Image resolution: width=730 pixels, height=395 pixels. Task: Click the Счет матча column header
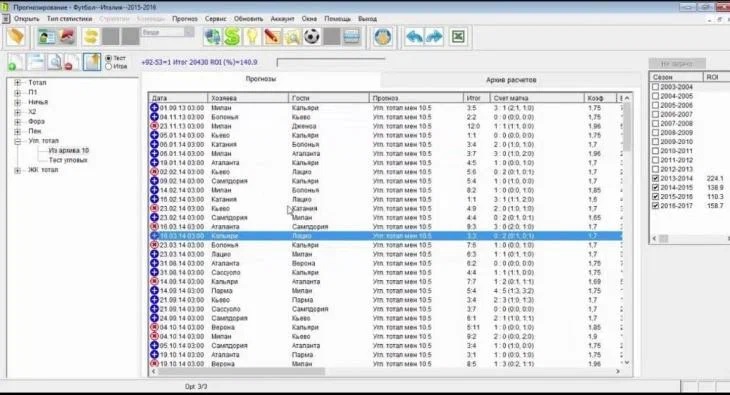tap(537, 98)
